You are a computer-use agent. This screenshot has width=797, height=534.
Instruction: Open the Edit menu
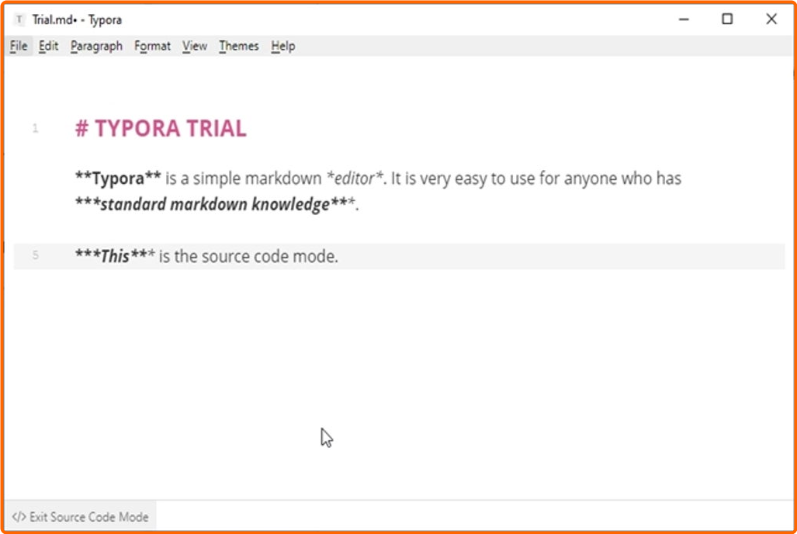pyautogui.click(x=48, y=46)
